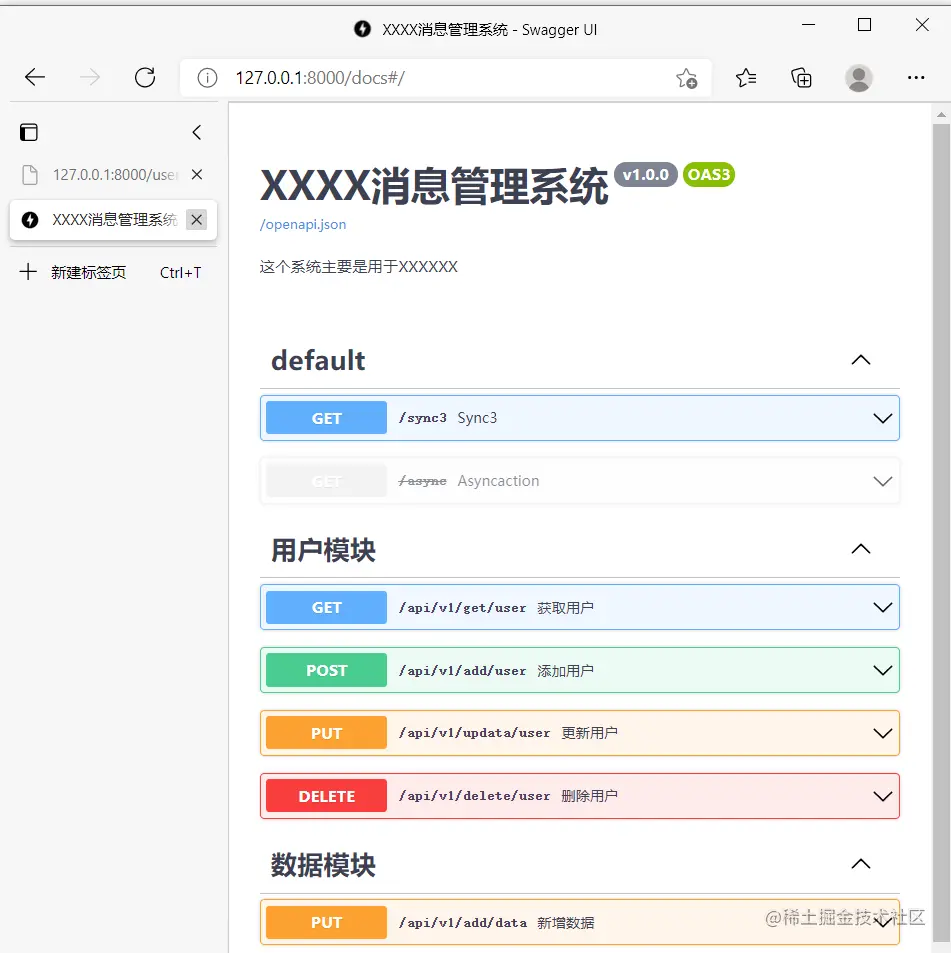This screenshot has height=953, width=951.
Task: View site information icon in address bar
Action: tap(207, 78)
